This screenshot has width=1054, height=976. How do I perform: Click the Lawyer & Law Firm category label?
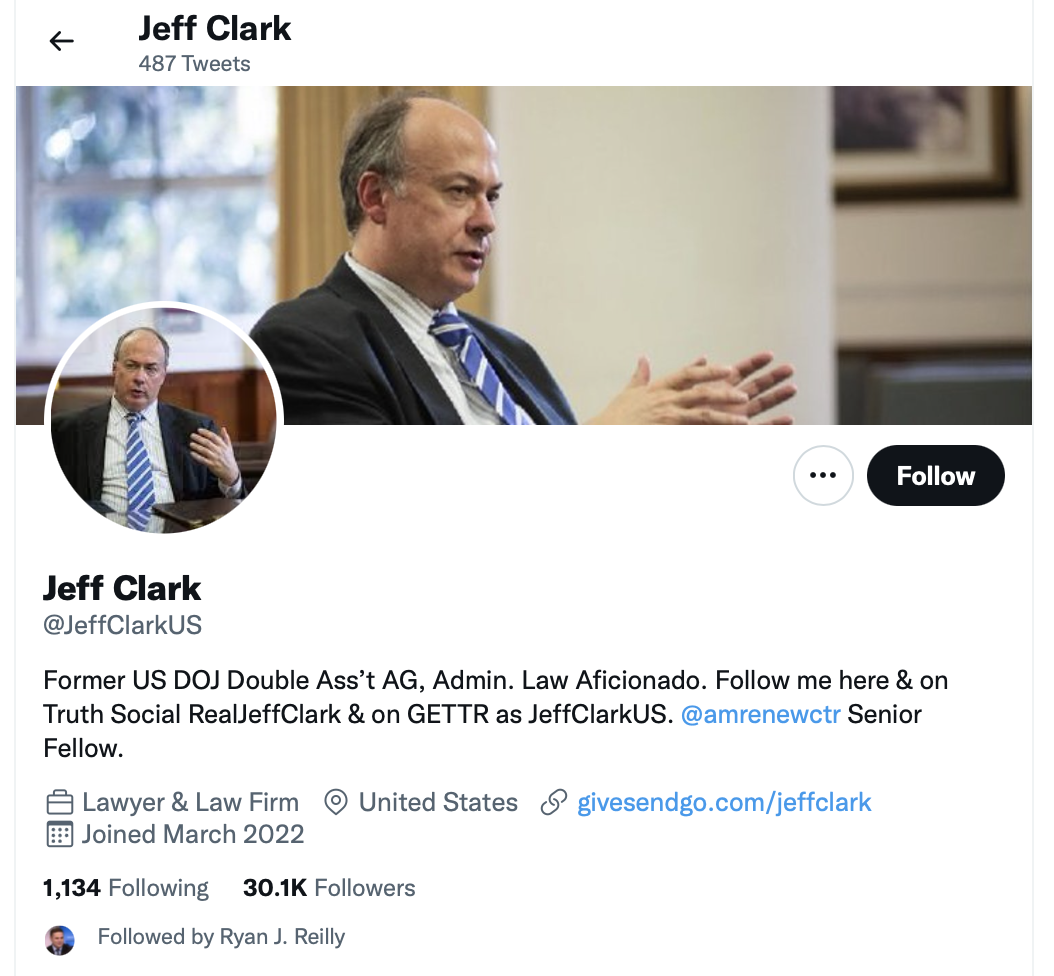(190, 803)
